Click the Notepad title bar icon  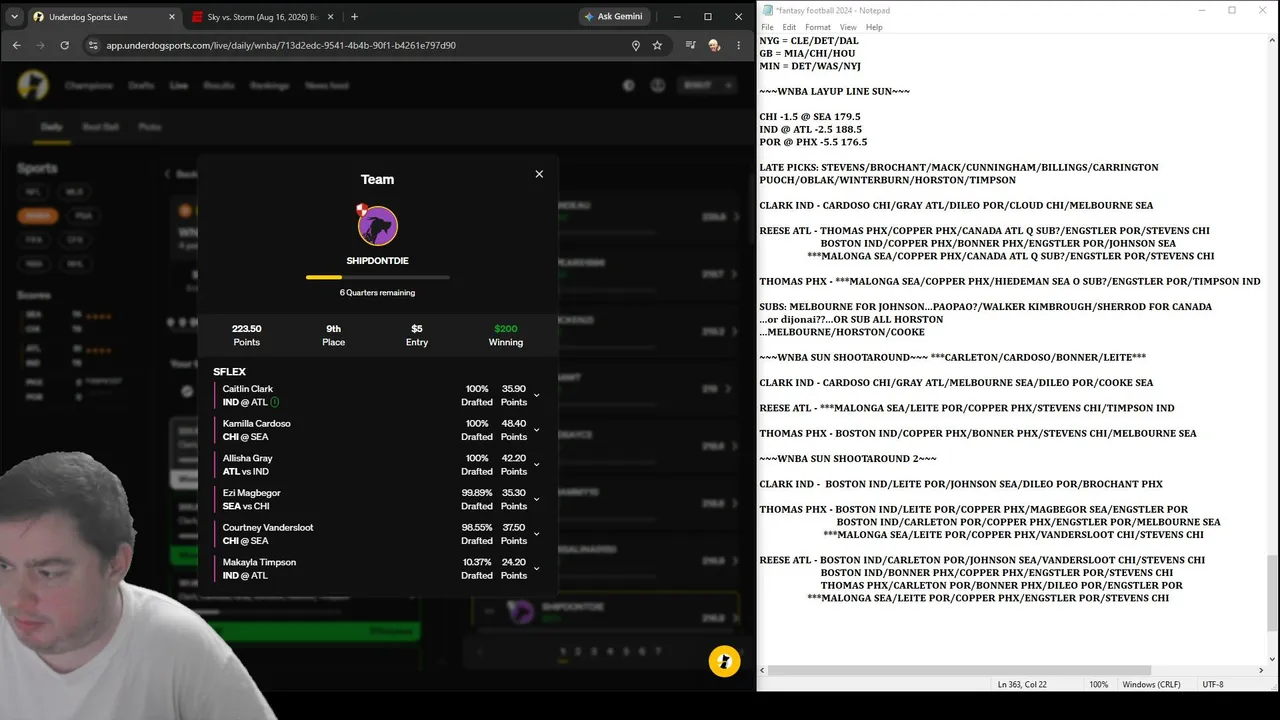[767, 10]
